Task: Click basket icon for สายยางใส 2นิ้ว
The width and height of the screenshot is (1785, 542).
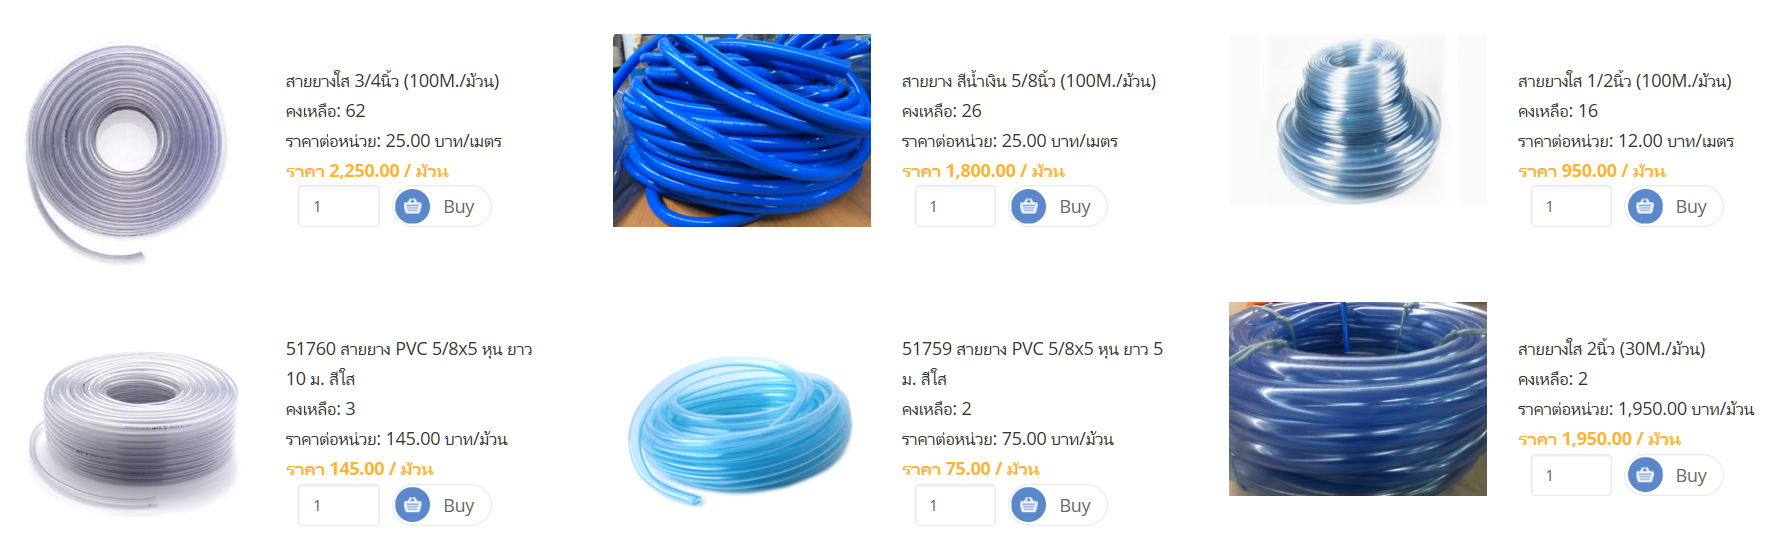Action: pos(1645,475)
